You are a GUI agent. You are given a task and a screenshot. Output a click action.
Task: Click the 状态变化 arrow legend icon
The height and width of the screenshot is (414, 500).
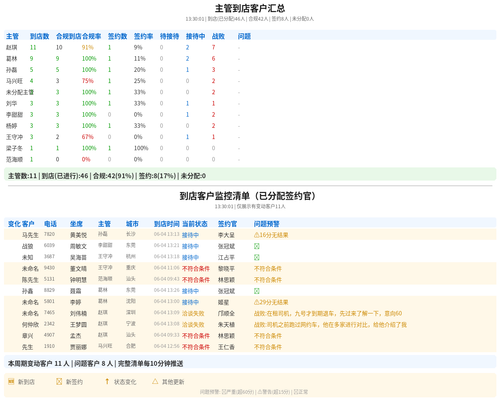tap(107, 381)
